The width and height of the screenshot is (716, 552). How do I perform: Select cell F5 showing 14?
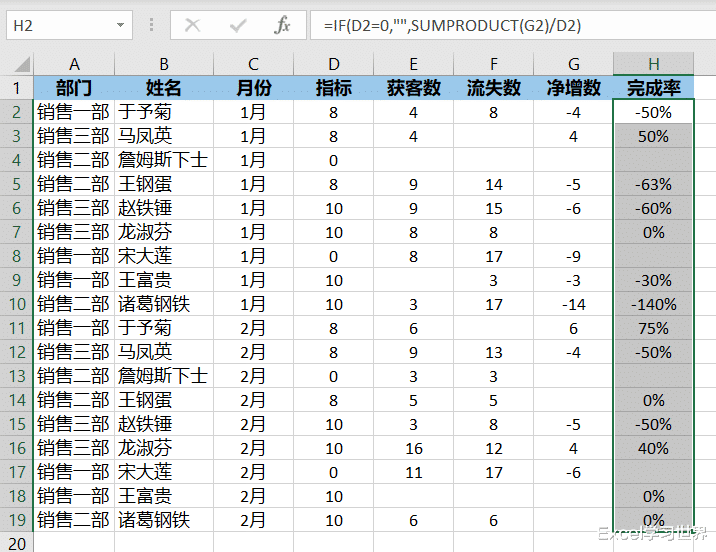point(494,184)
